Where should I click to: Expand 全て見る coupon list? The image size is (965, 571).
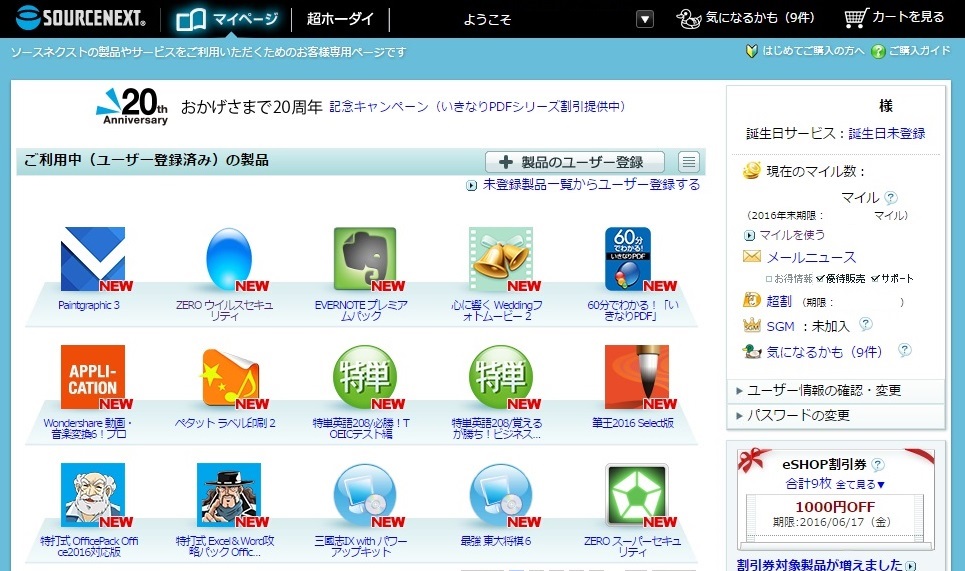860,484
